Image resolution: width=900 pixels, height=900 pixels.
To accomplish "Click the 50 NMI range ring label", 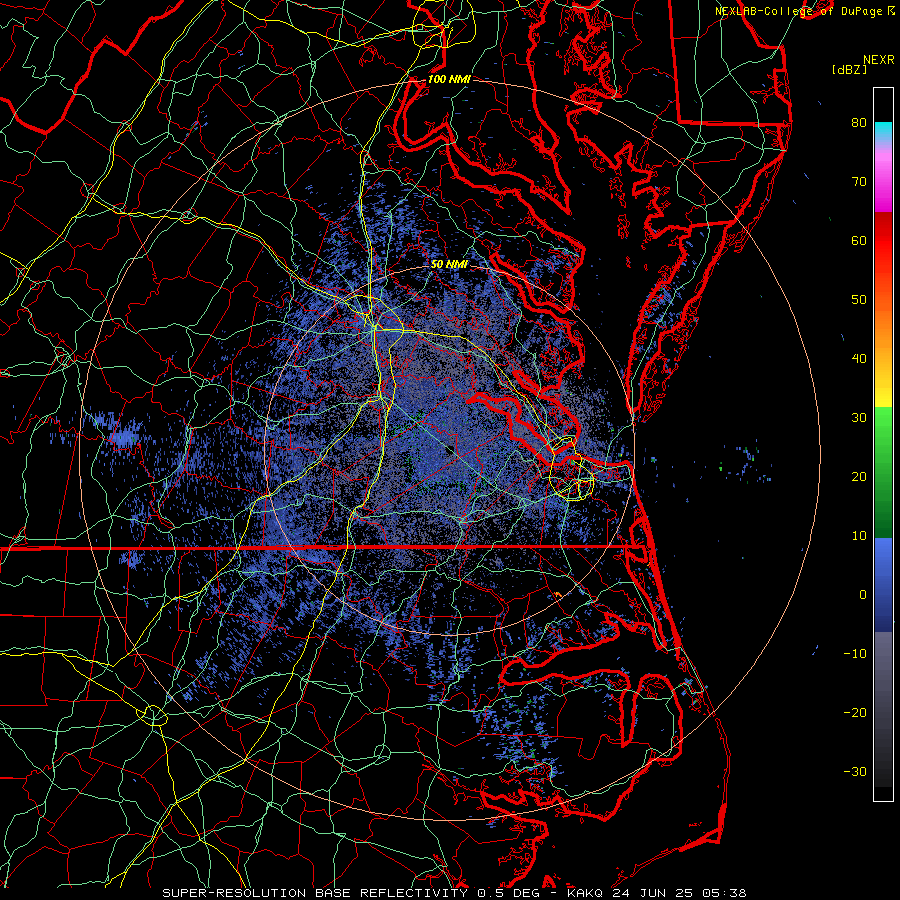I will pyautogui.click(x=449, y=265).
